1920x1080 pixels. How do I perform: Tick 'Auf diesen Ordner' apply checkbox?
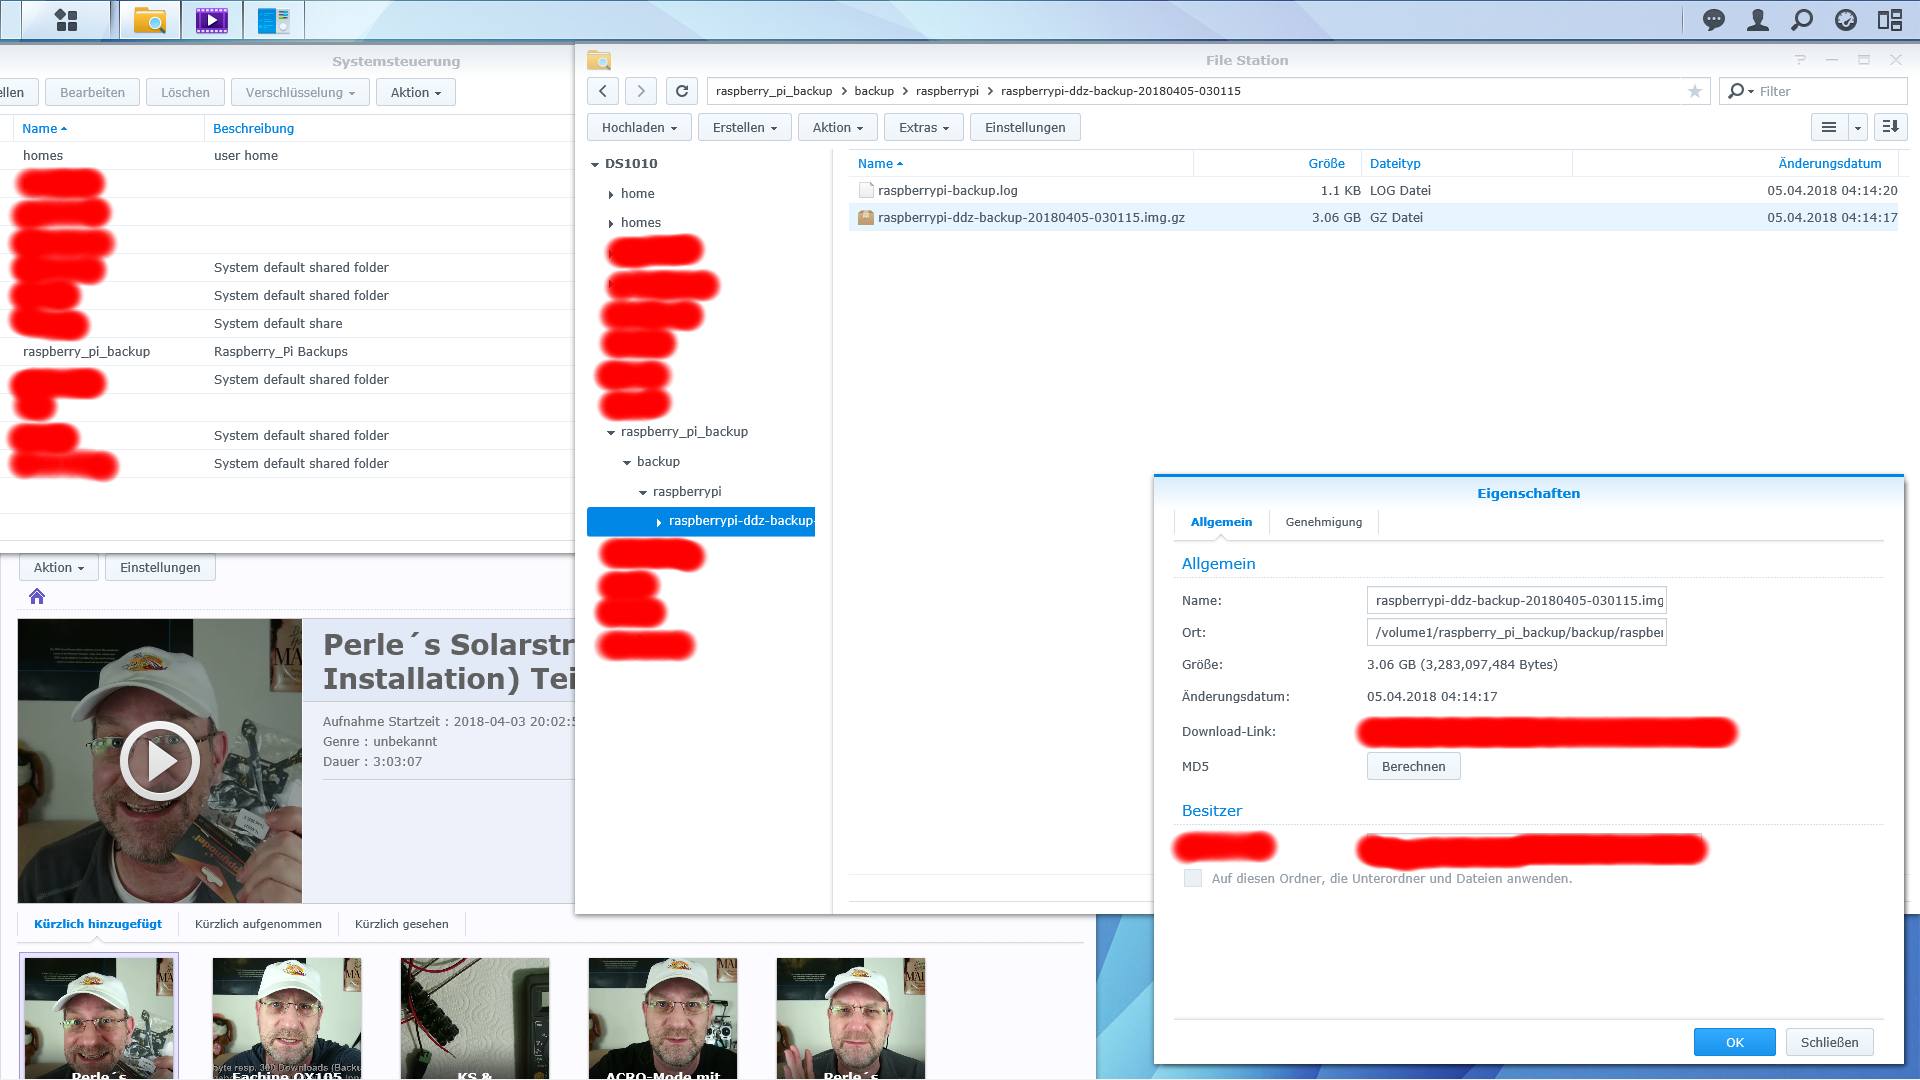tap(1192, 878)
